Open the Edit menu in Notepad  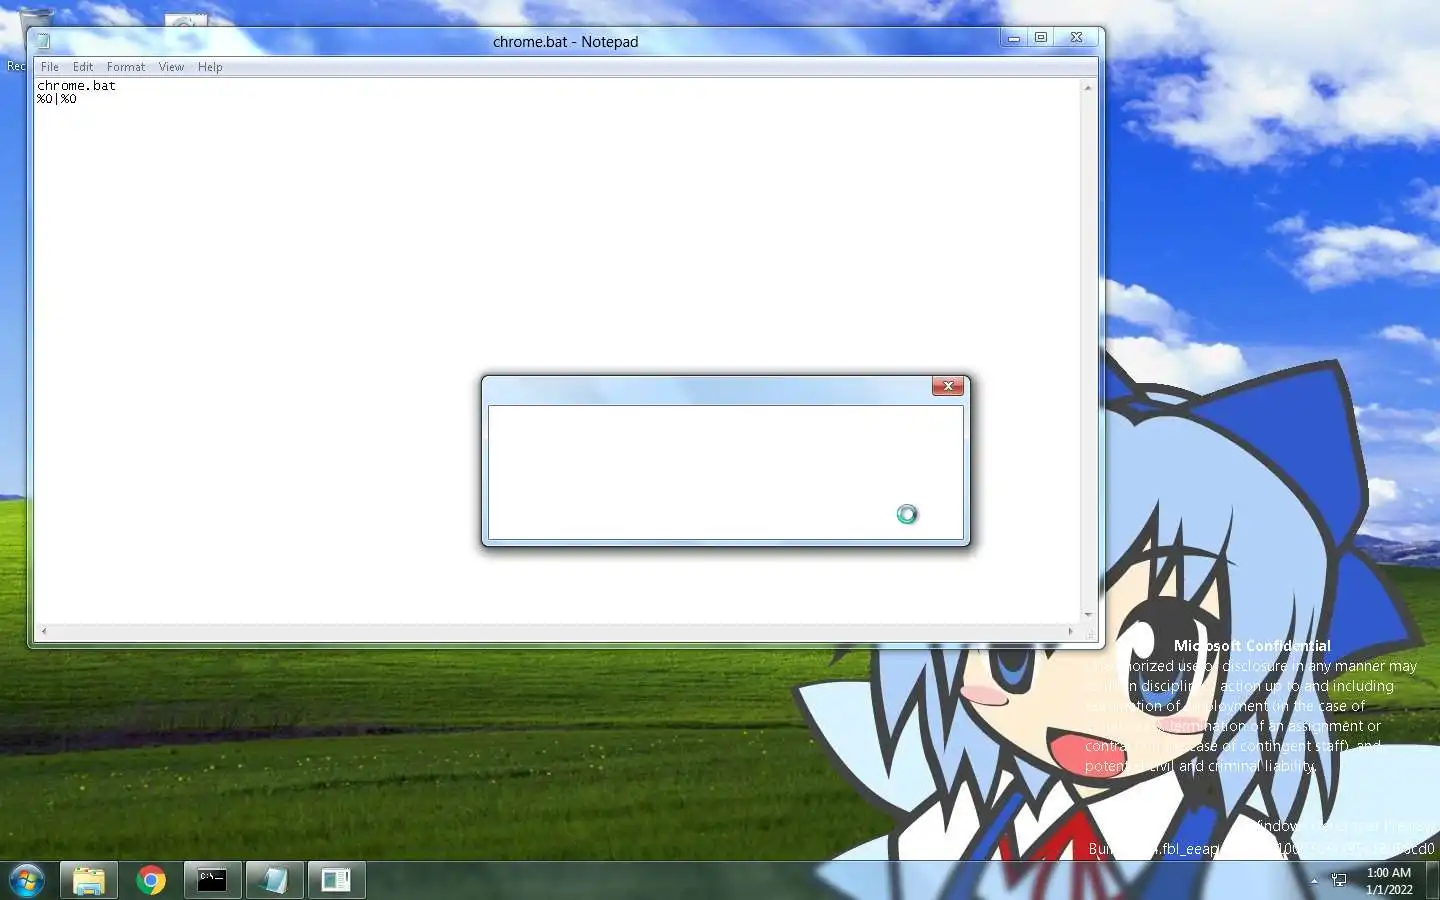82,67
